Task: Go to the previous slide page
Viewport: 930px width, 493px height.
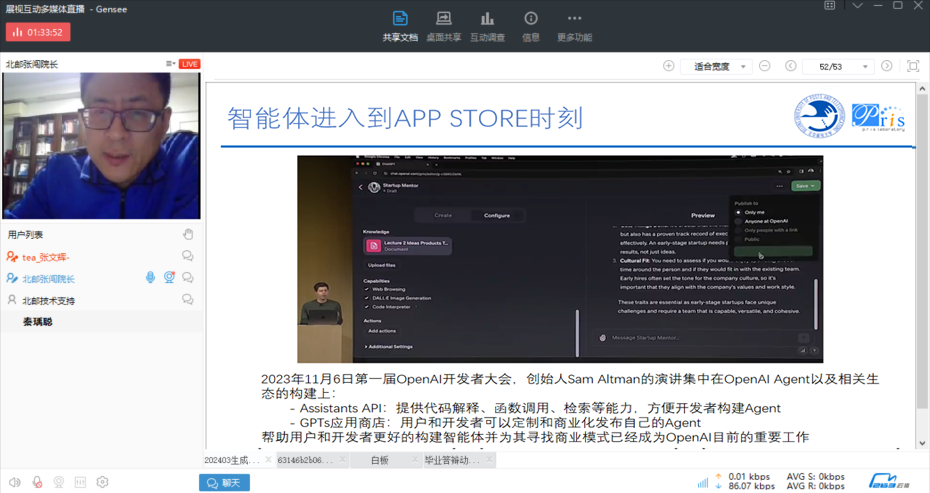Action: [x=791, y=66]
